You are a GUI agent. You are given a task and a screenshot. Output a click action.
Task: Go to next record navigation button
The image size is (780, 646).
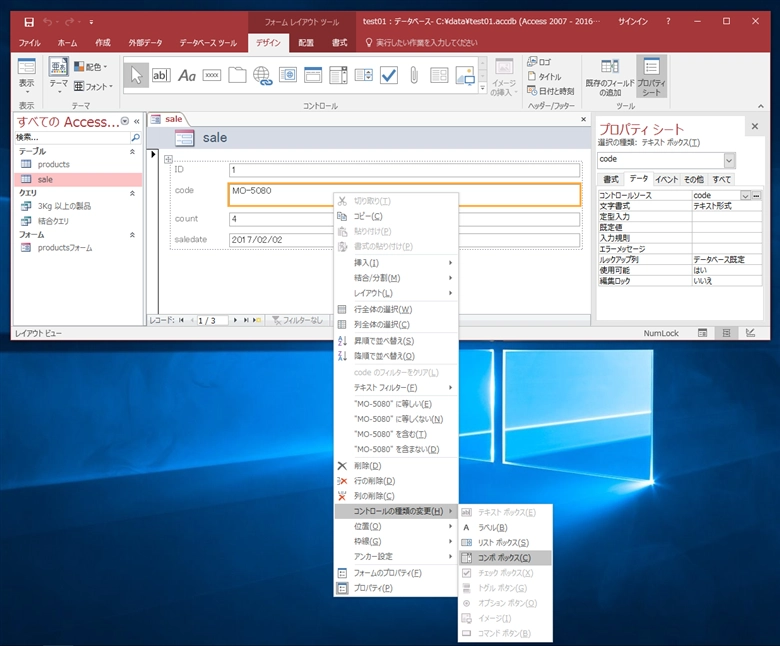235,320
